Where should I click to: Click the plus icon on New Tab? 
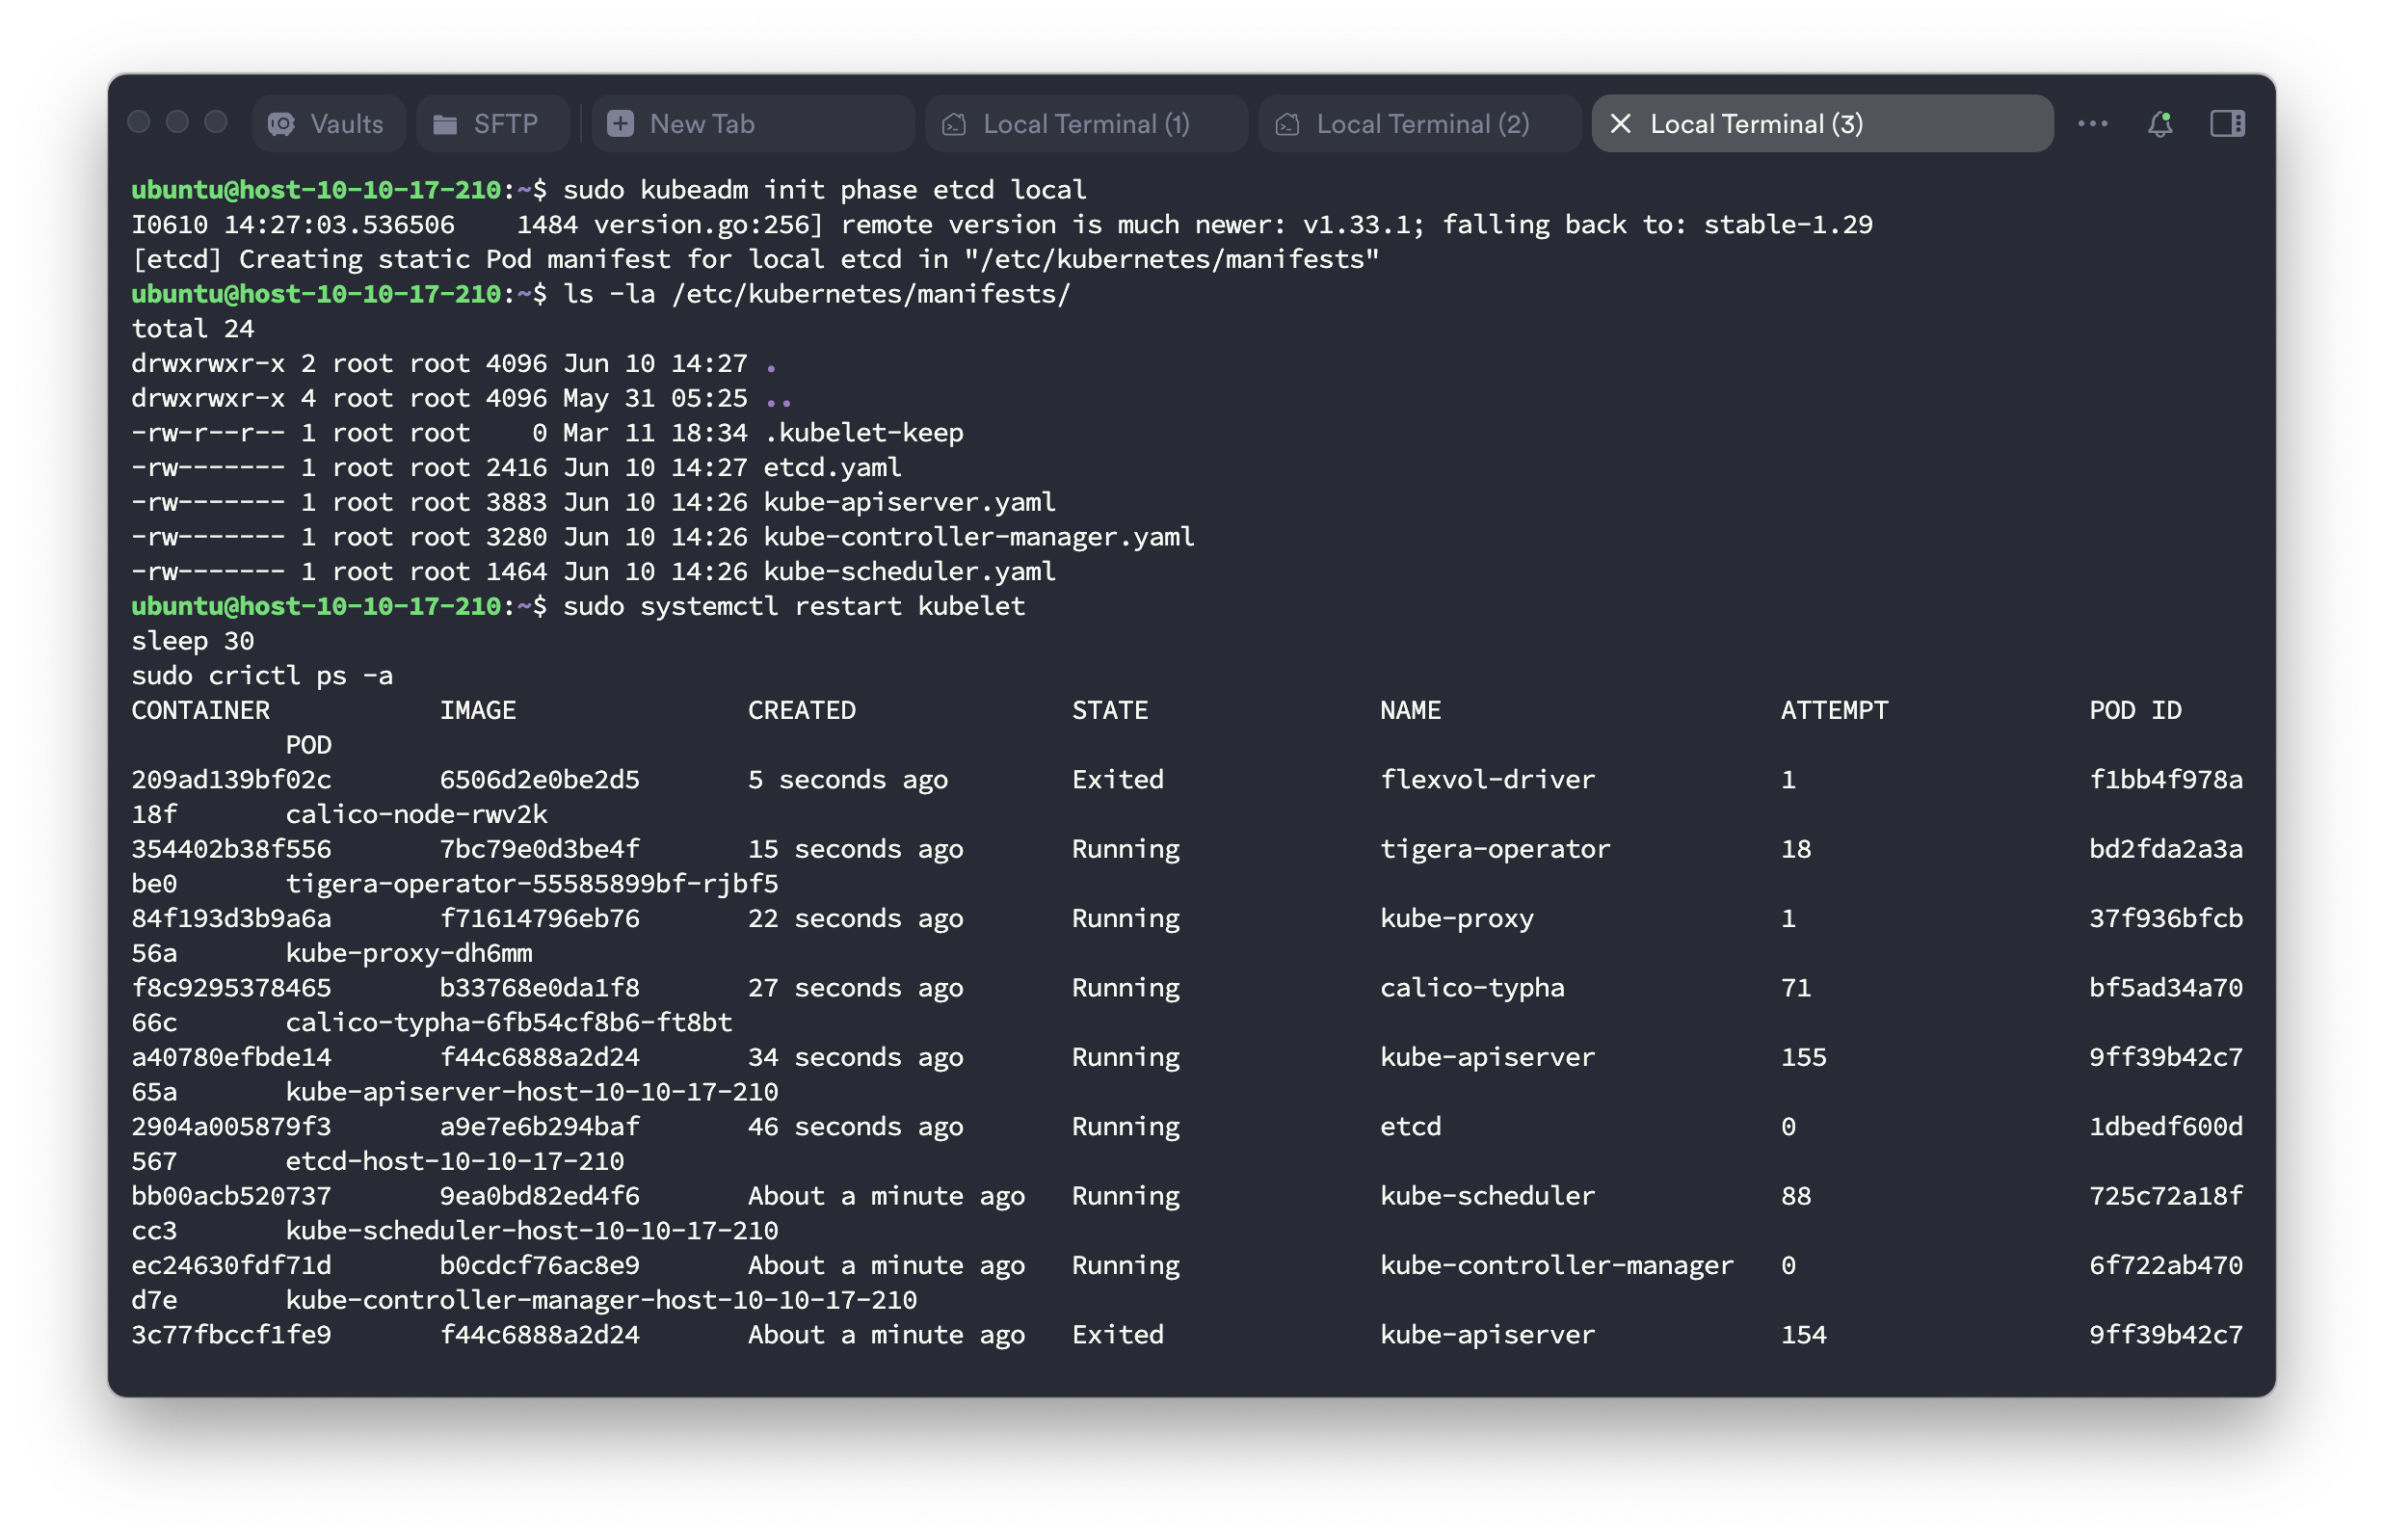(x=620, y=124)
